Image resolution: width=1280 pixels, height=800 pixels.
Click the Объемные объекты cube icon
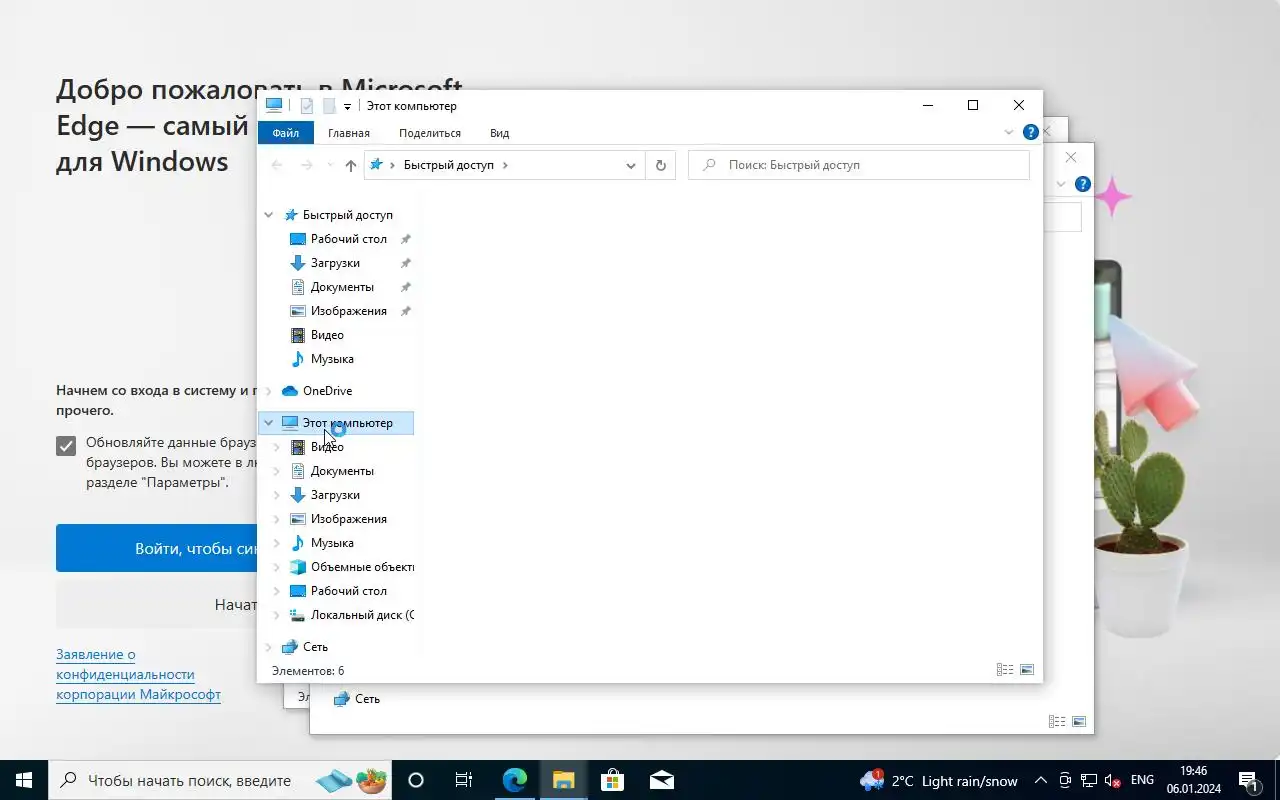click(297, 567)
